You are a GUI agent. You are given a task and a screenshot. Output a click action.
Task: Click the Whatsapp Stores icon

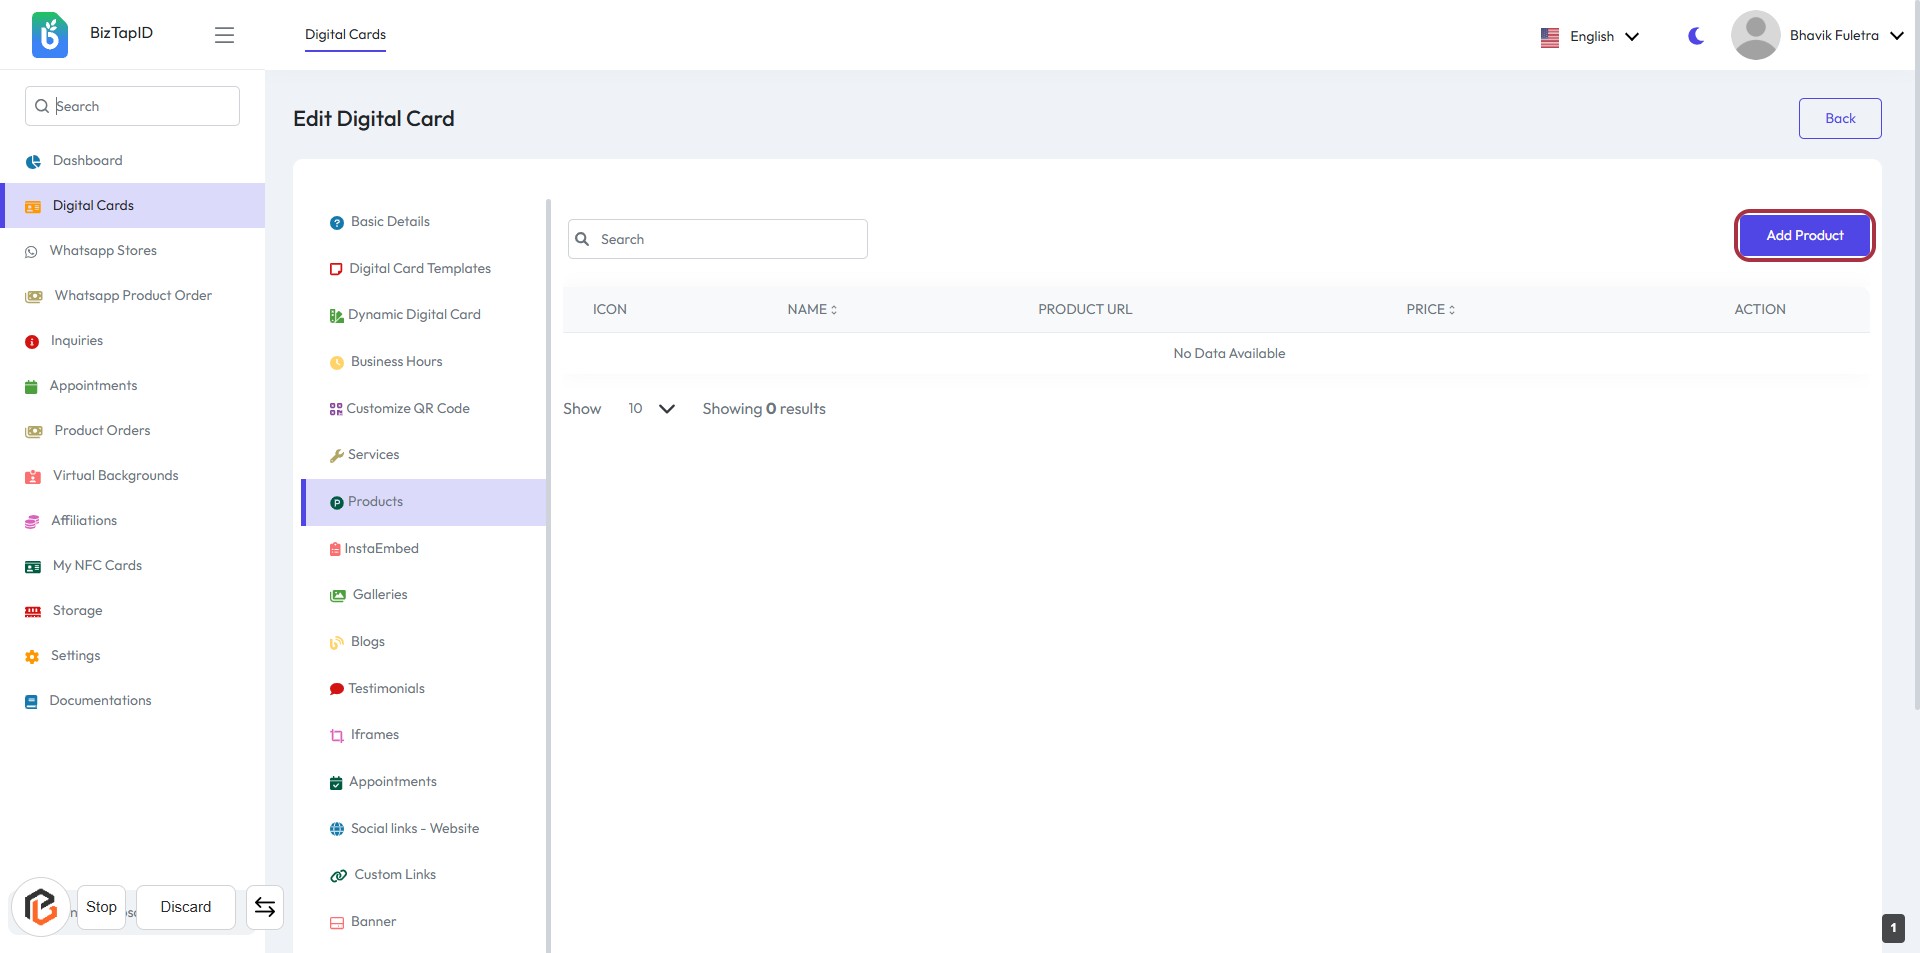click(x=31, y=252)
